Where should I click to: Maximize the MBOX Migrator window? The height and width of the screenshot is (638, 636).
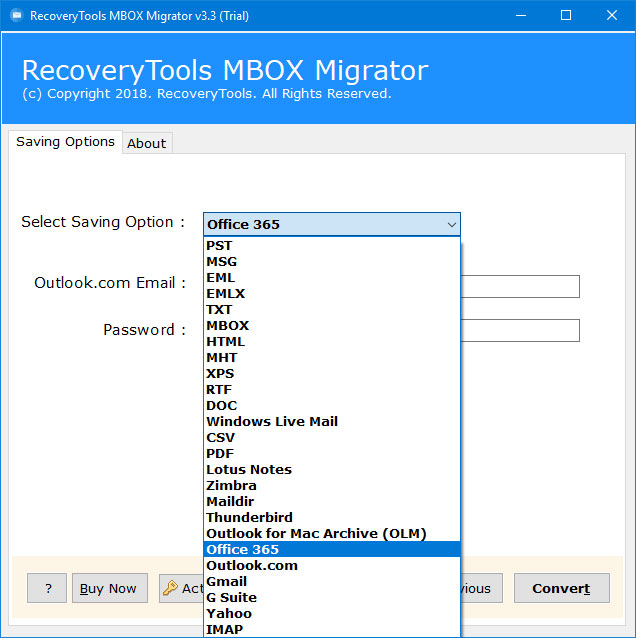(x=566, y=15)
